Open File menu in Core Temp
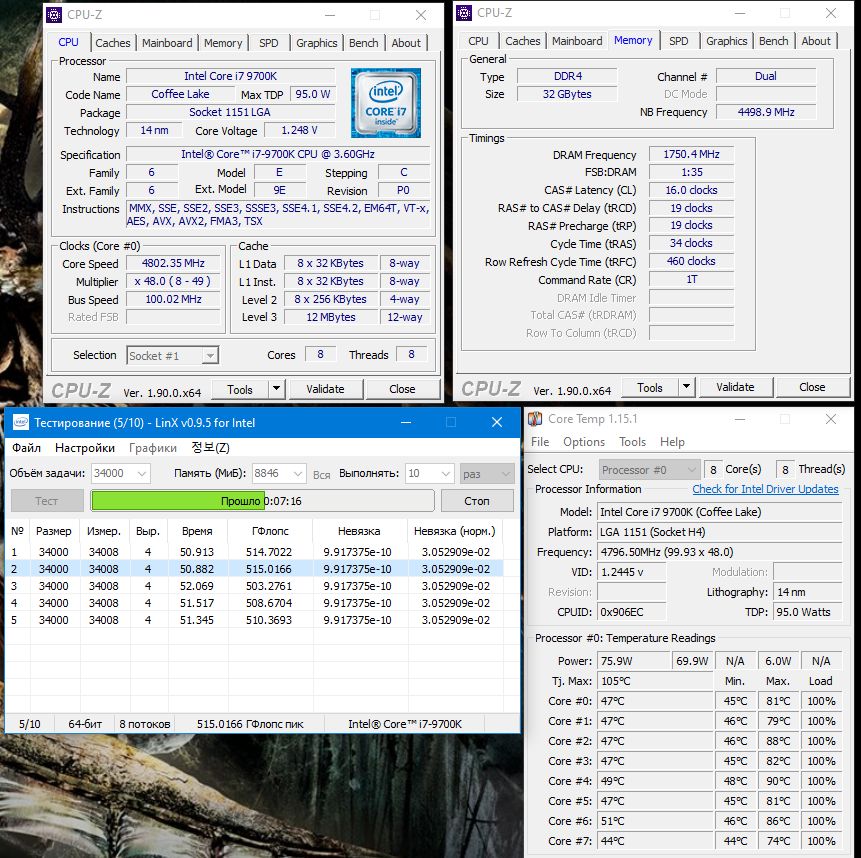 [540, 442]
